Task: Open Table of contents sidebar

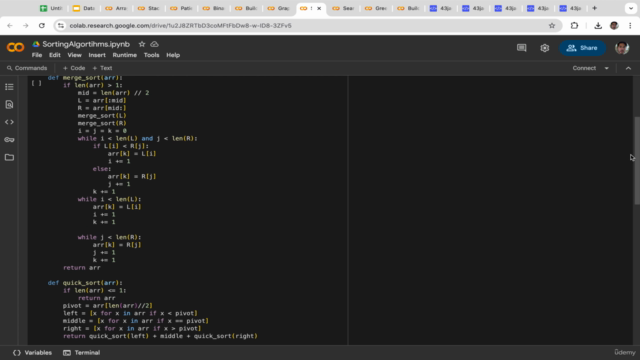Action: coord(9,87)
